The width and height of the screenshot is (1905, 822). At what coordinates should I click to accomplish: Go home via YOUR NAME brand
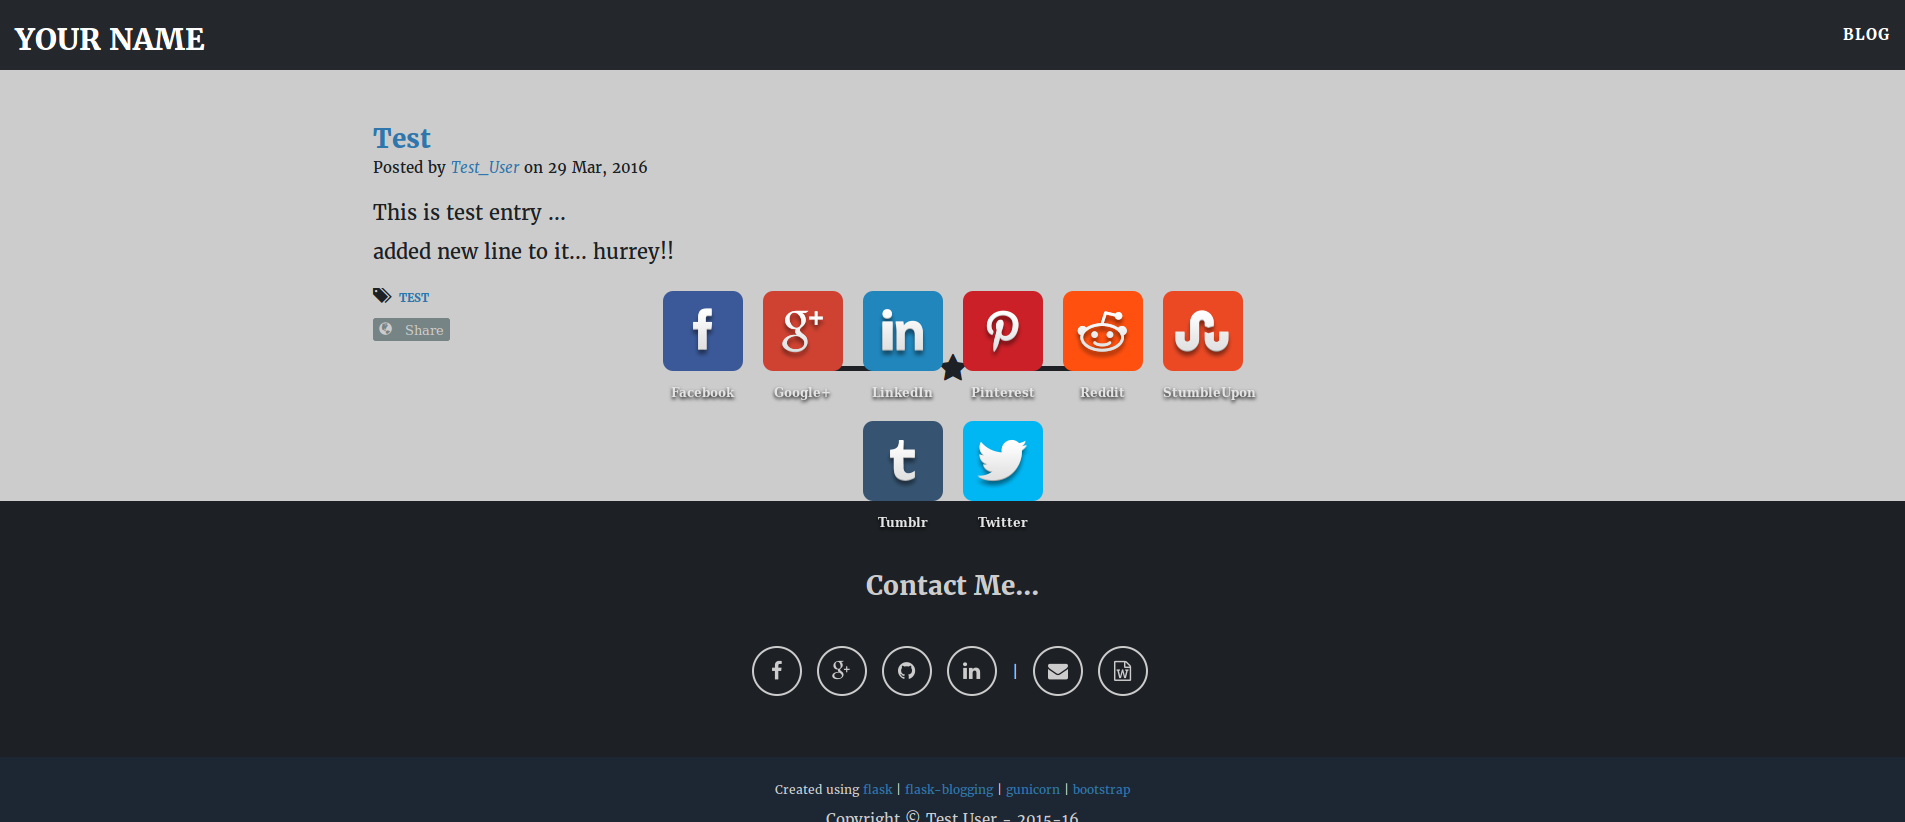click(x=109, y=39)
